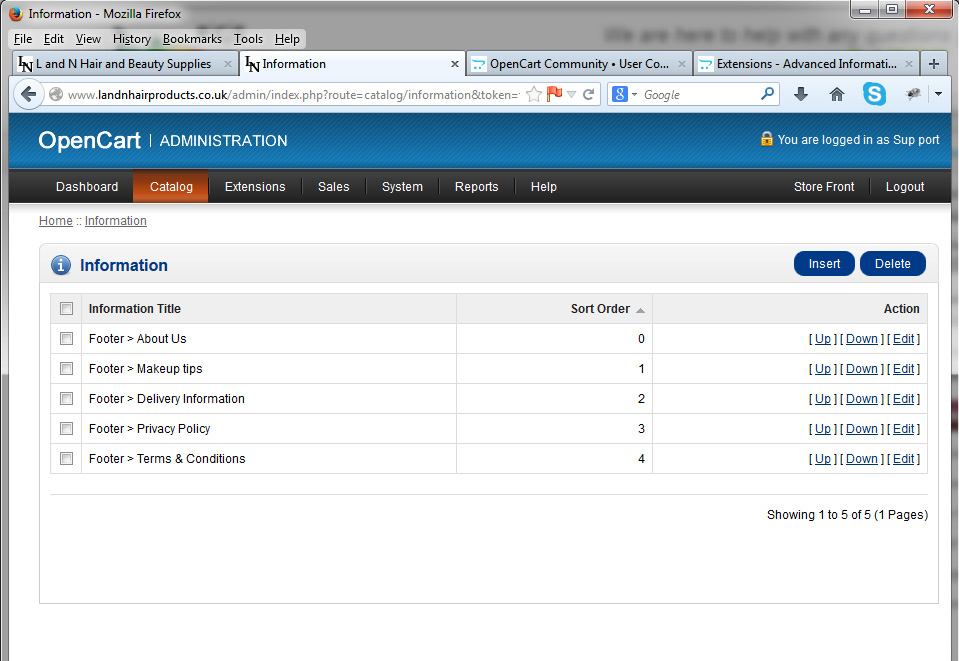The width and height of the screenshot is (959, 661).
Task: Click the Information breadcrumb link
Action: point(116,221)
